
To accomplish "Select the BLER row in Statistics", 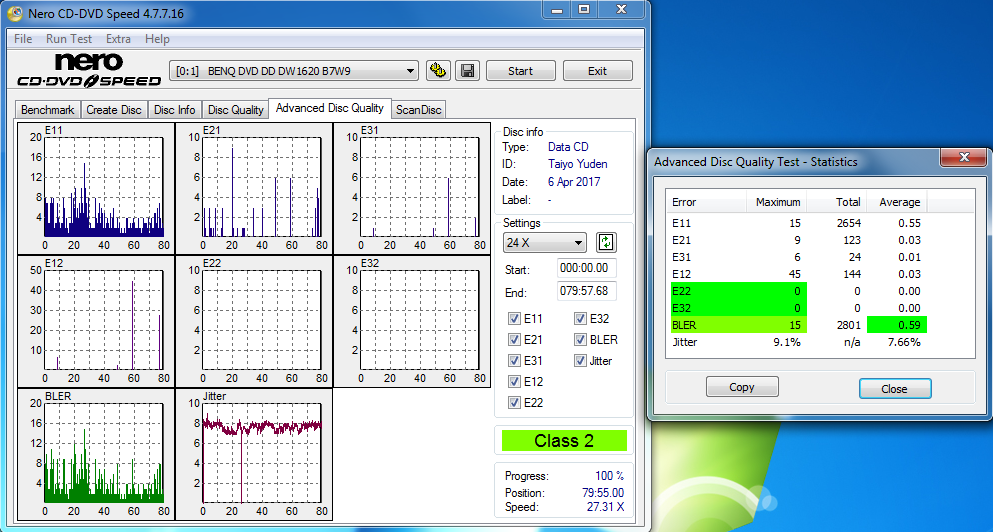I will click(x=797, y=326).
